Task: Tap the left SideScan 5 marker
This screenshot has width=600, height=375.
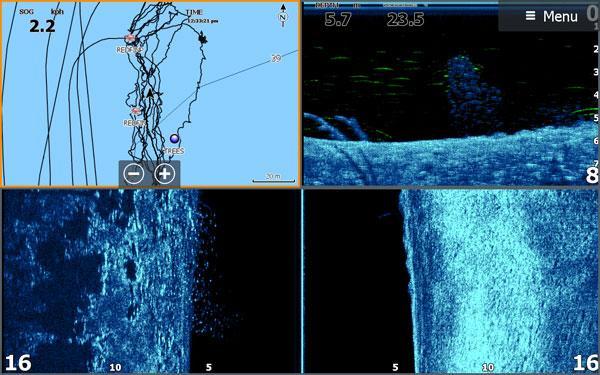Action: click(209, 367)
